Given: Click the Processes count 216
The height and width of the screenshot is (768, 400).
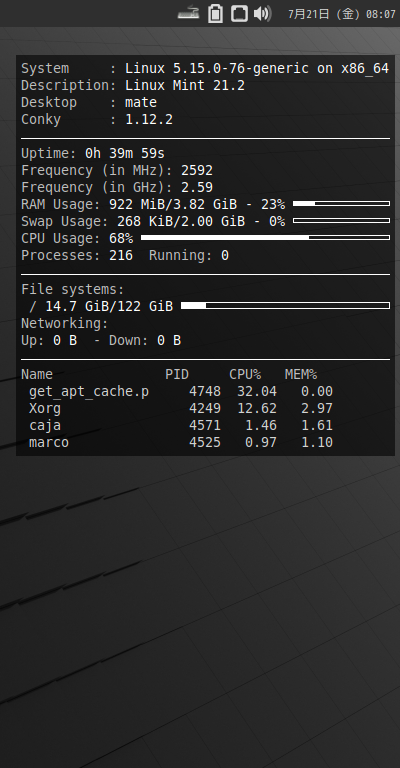Looking at the screenshot, I should [121, 256].
